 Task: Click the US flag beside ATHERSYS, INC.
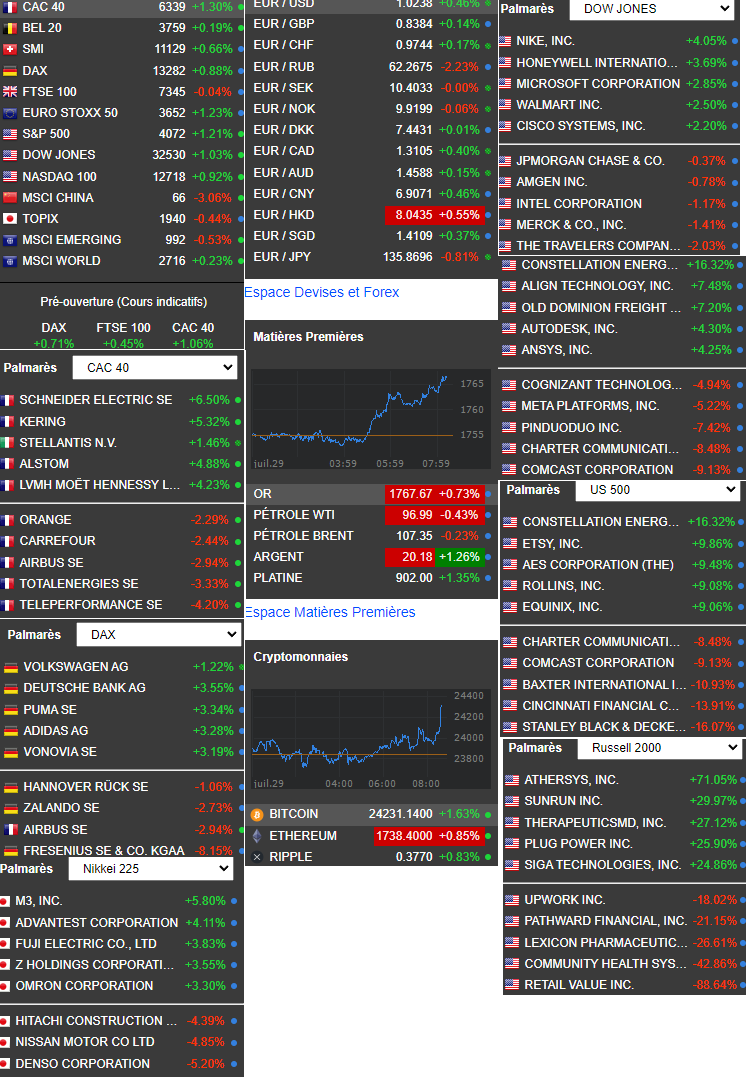click(512, 780)
